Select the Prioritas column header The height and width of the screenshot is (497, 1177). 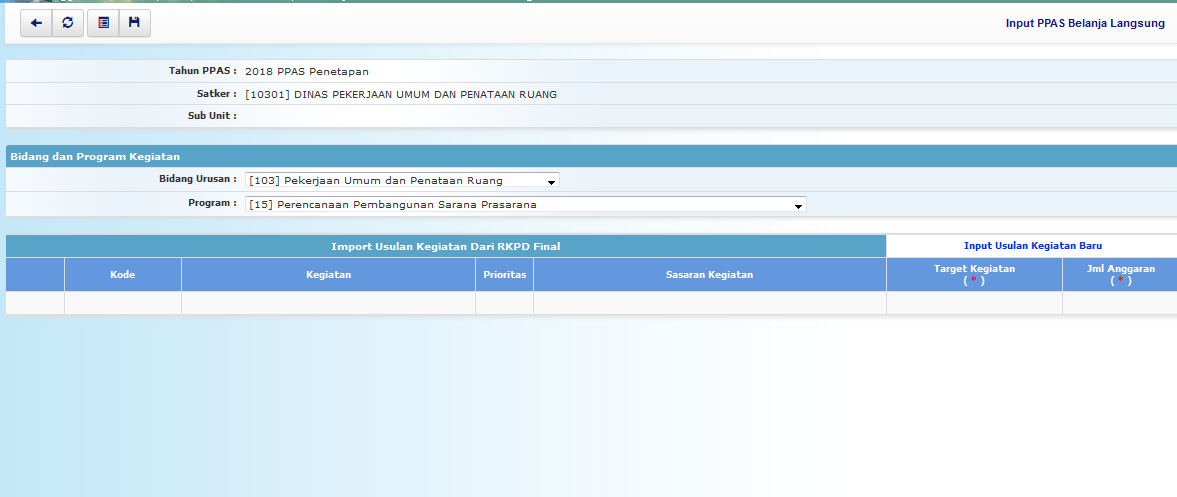(504, 275)
